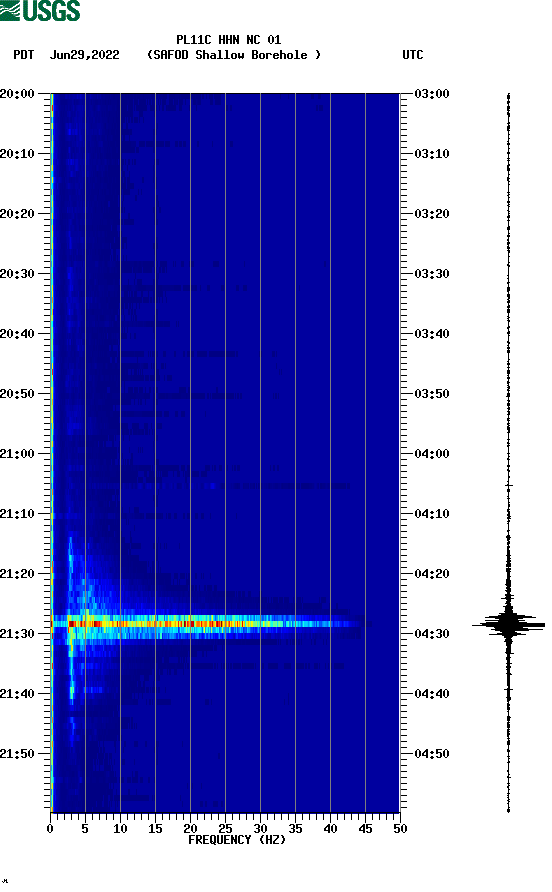552x892 pixels.
Task: Click the red-yellow seismic event band in spectrogram
Action: point(205,624)
